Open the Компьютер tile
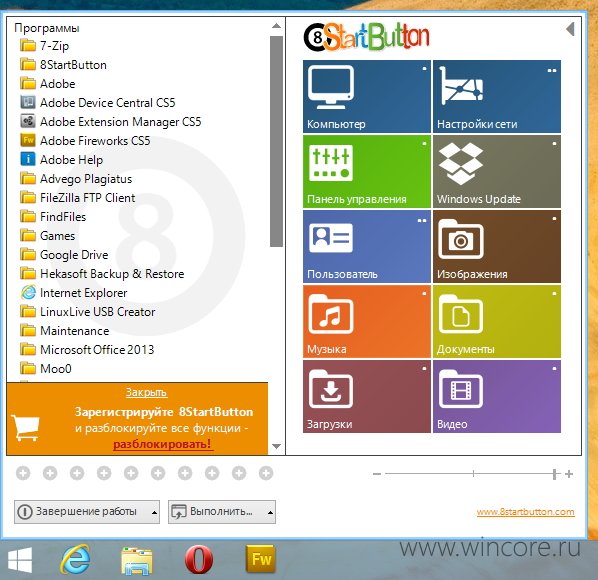 click(x=367, y=96)
